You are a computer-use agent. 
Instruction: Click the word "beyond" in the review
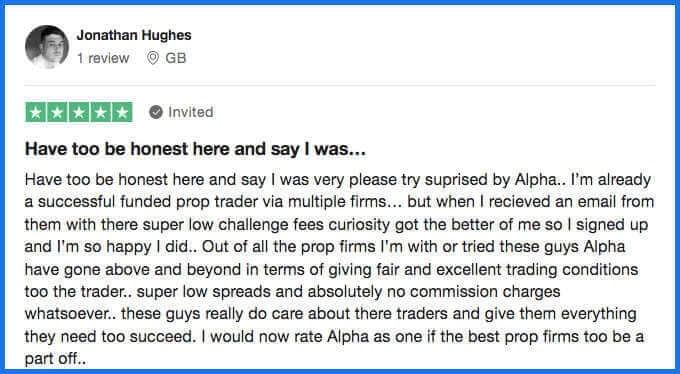(x=210, y=269)
